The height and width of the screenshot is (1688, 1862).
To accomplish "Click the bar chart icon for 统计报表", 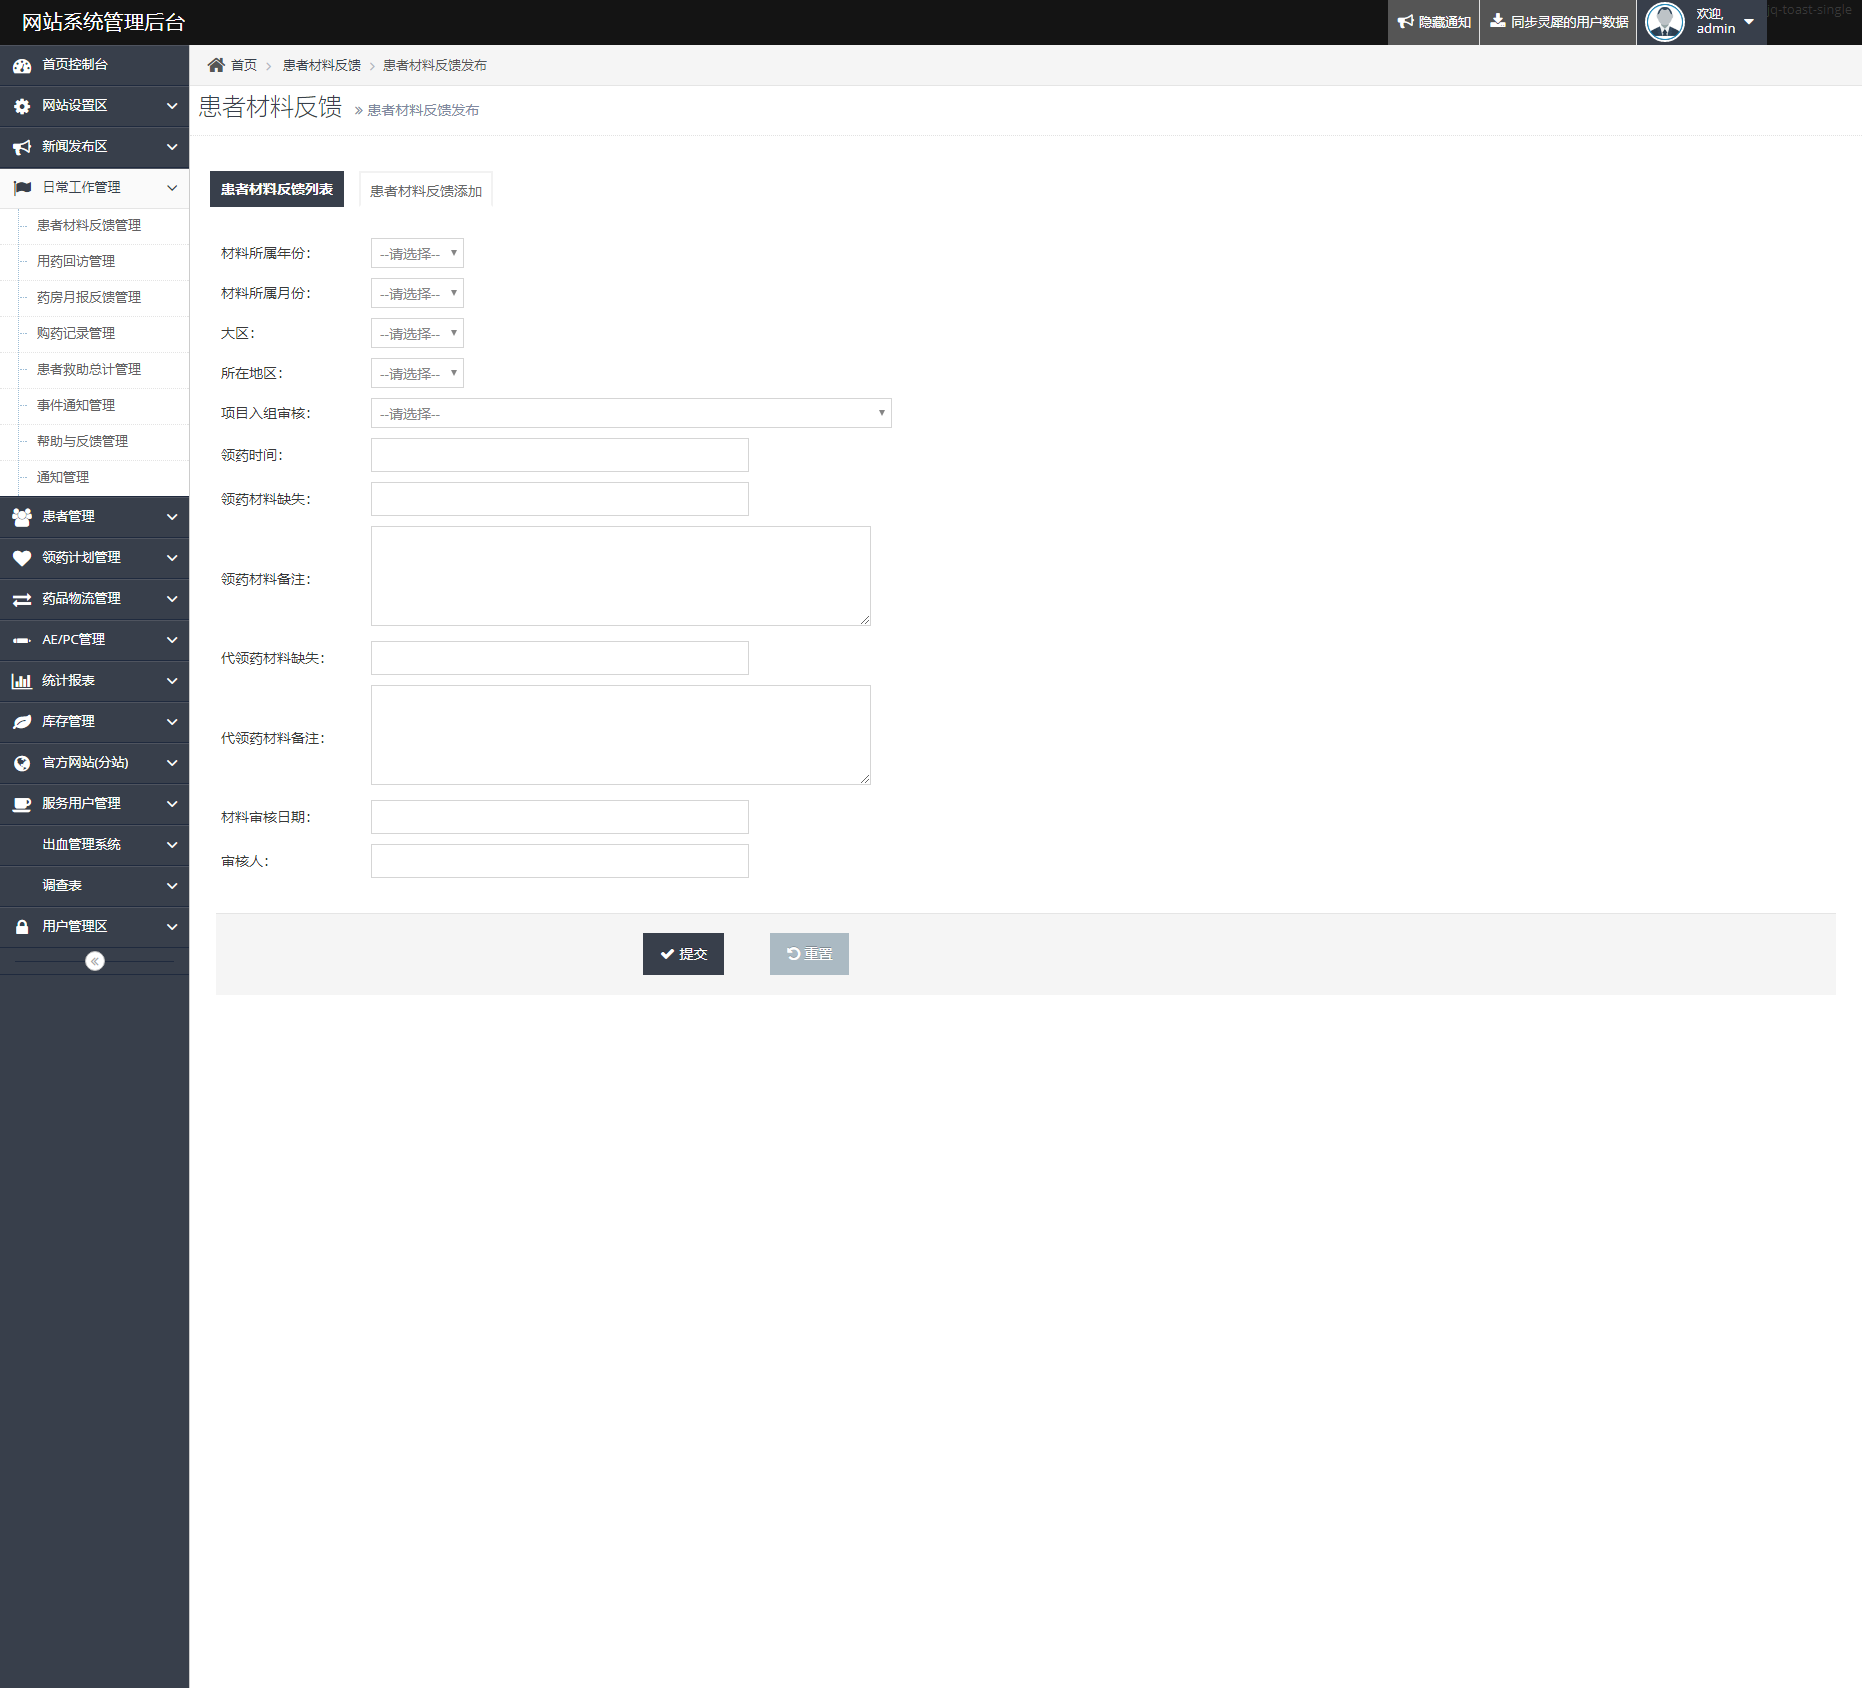I will 22,681.
